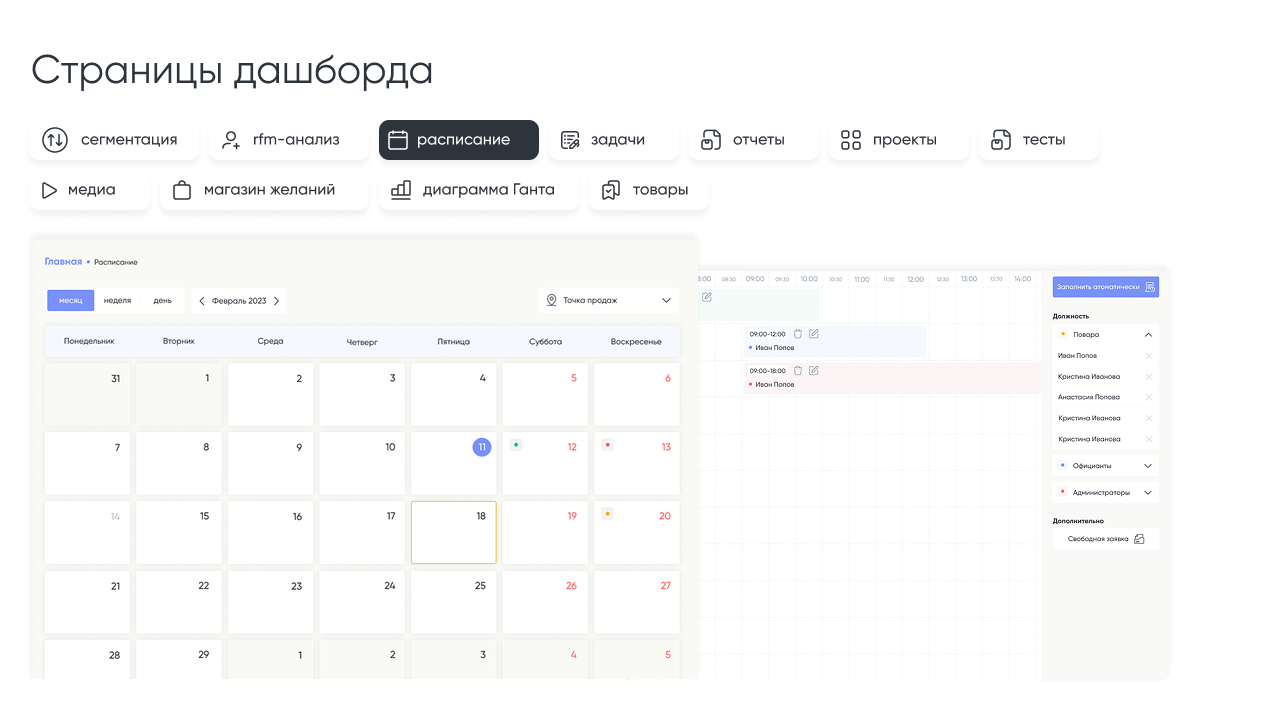The image size is (1280, 720).
Task: Click the 09:00-12:00 shift time label
Action: pyautogui.click(x=768, y=334)
